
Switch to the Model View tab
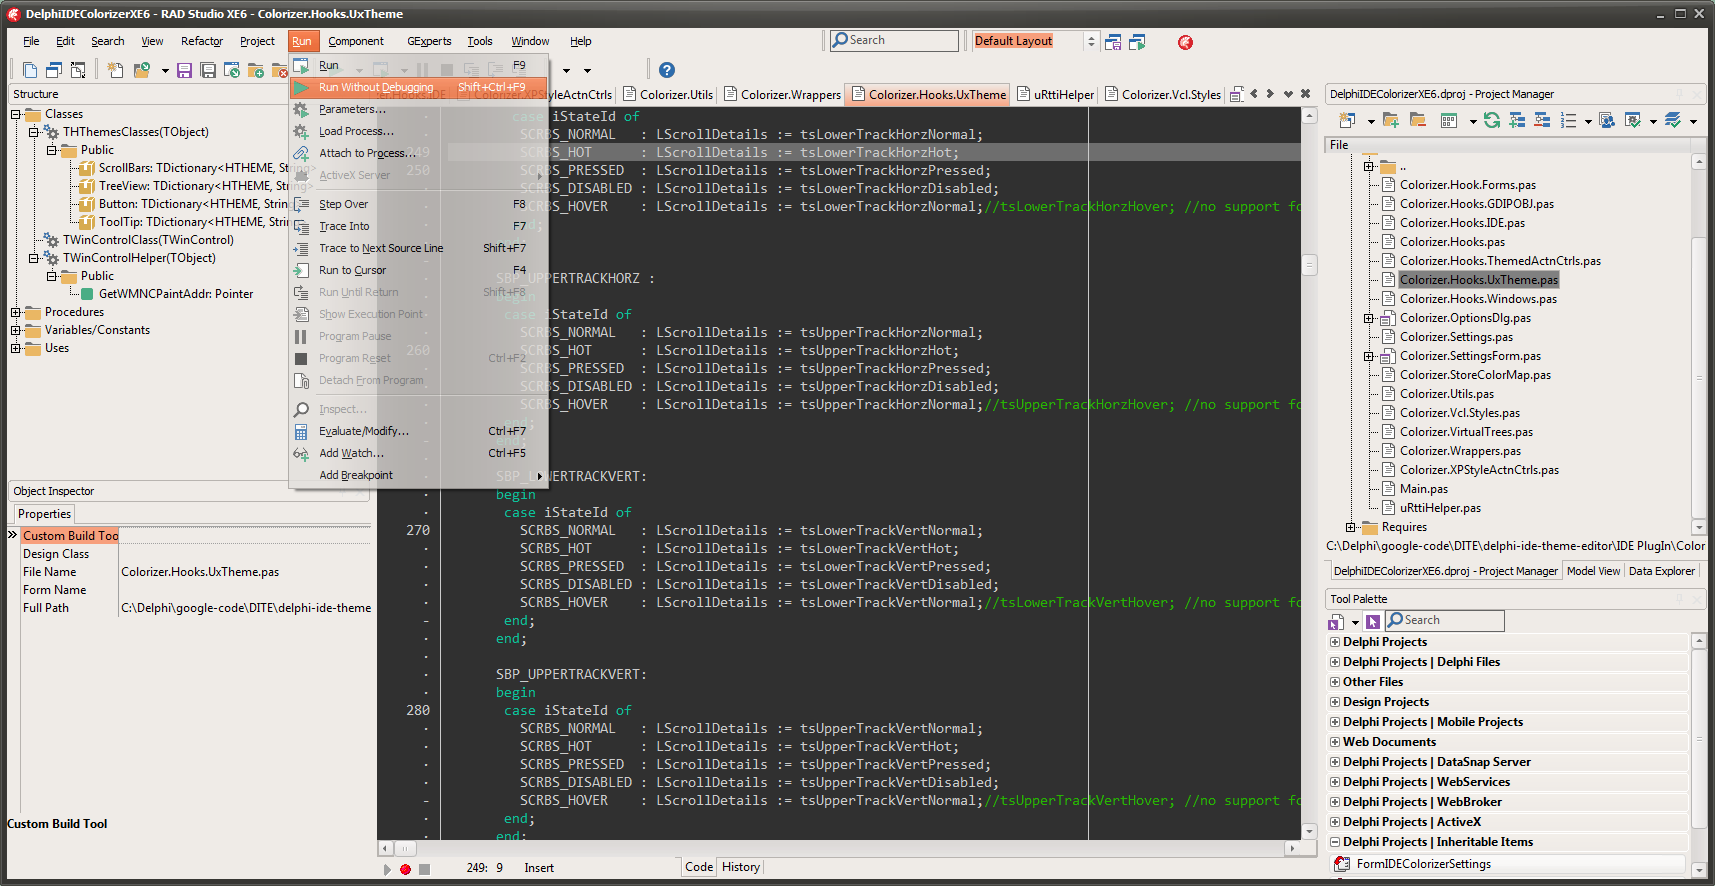click(1593, 571)
